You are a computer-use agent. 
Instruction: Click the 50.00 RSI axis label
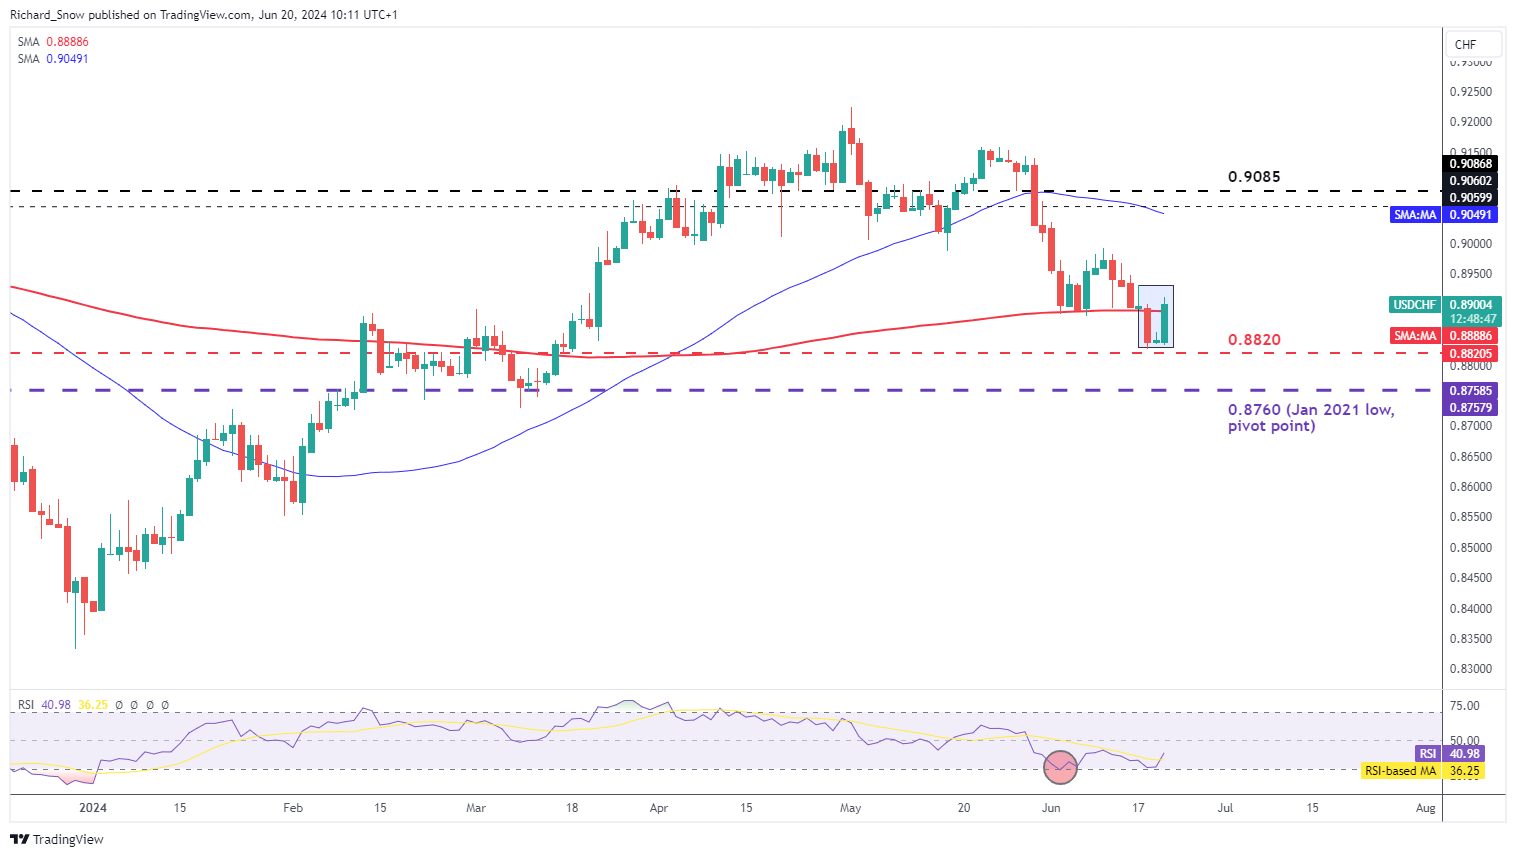pyautogui.click(x=1465, y=741)
